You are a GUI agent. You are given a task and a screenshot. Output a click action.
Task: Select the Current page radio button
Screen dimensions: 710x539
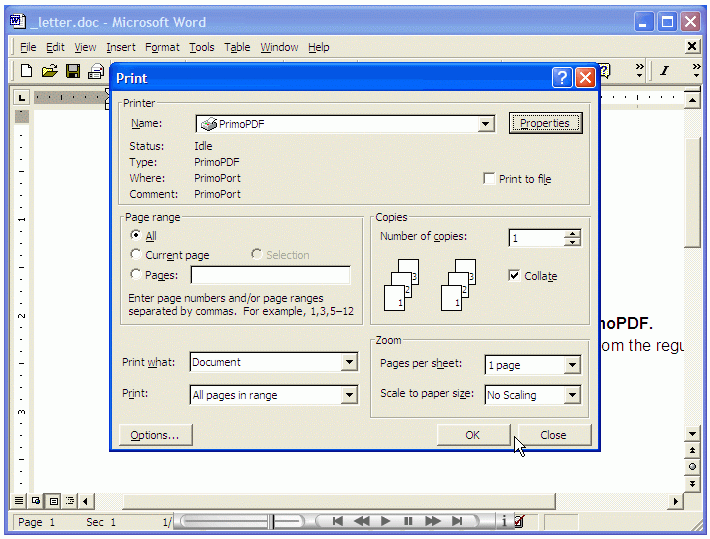coord(135,254)
